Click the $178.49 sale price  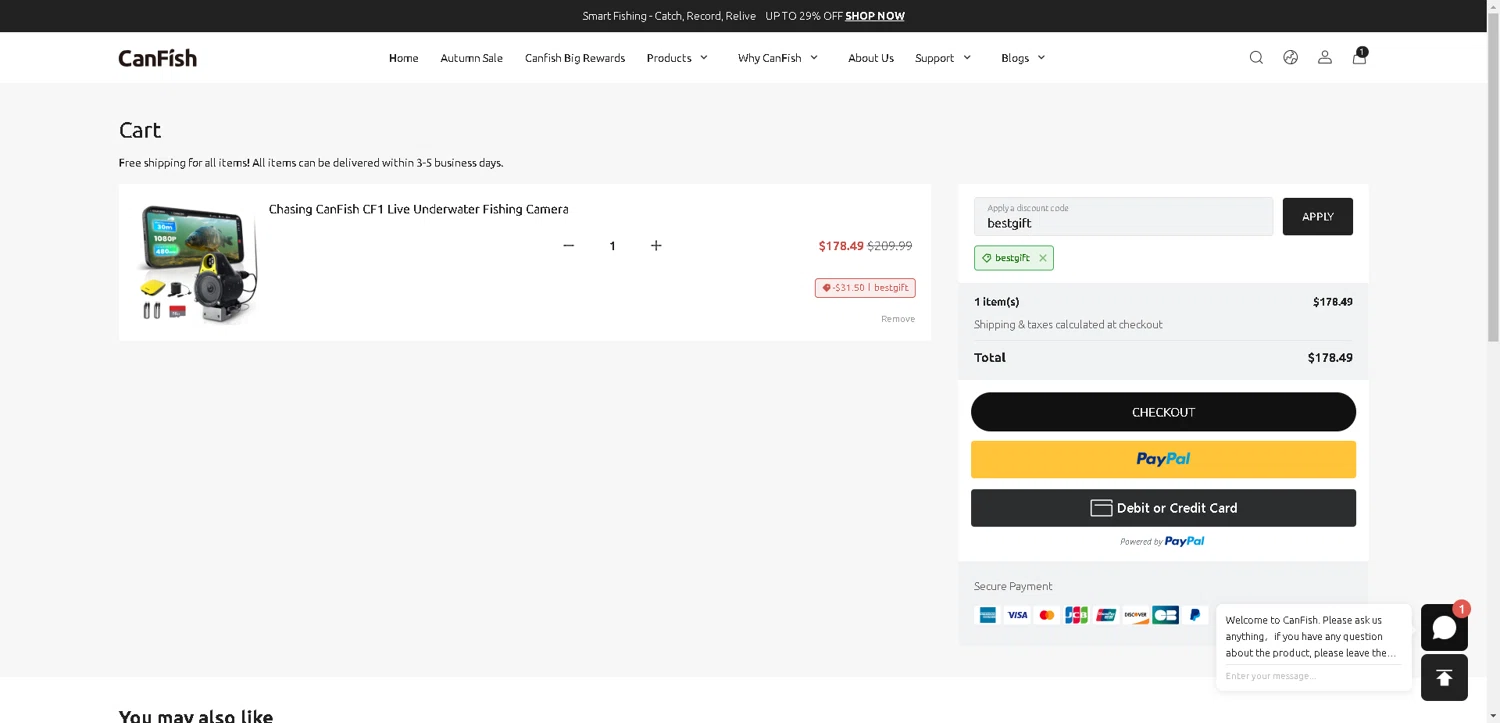click(841, 246)
